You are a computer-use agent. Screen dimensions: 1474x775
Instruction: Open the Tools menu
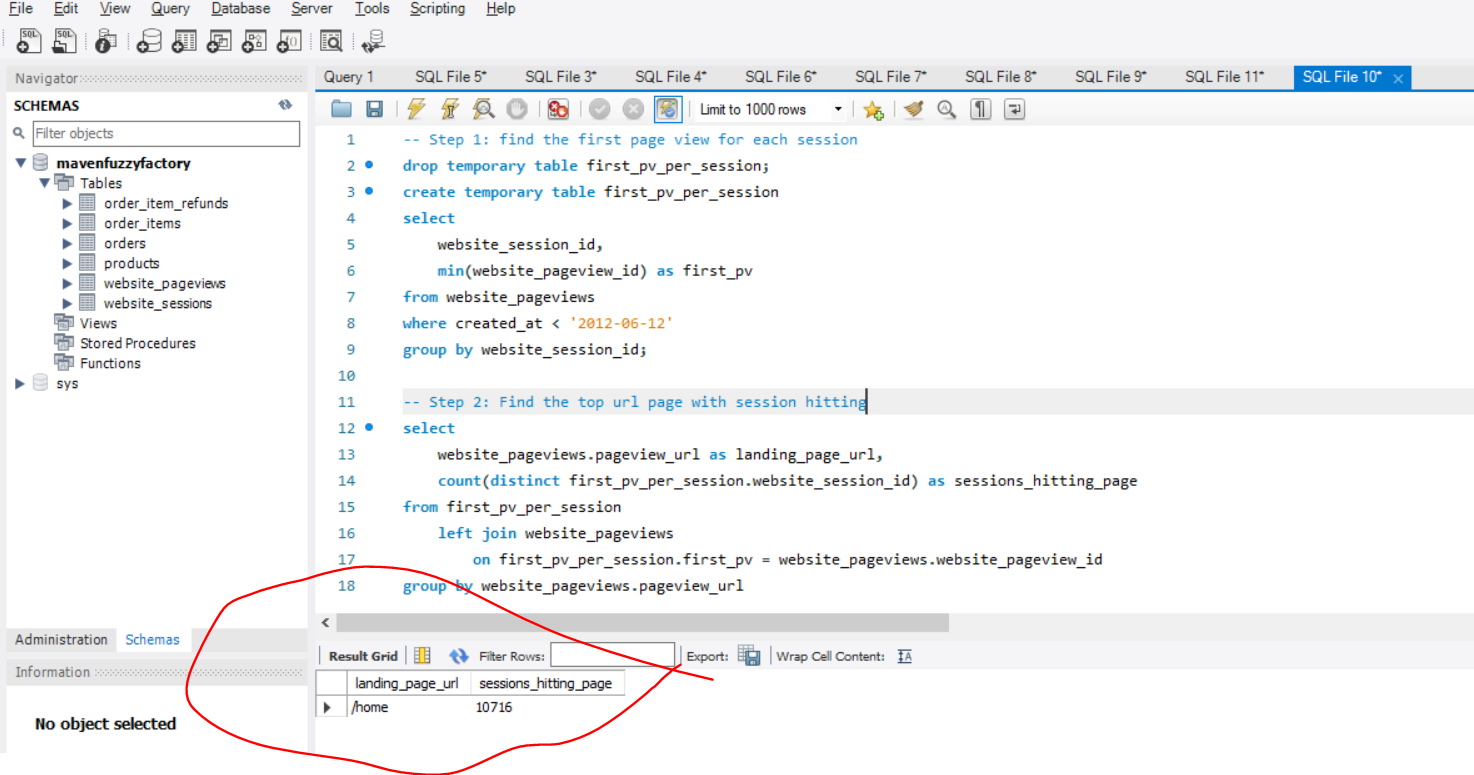(x=372, y=8)
